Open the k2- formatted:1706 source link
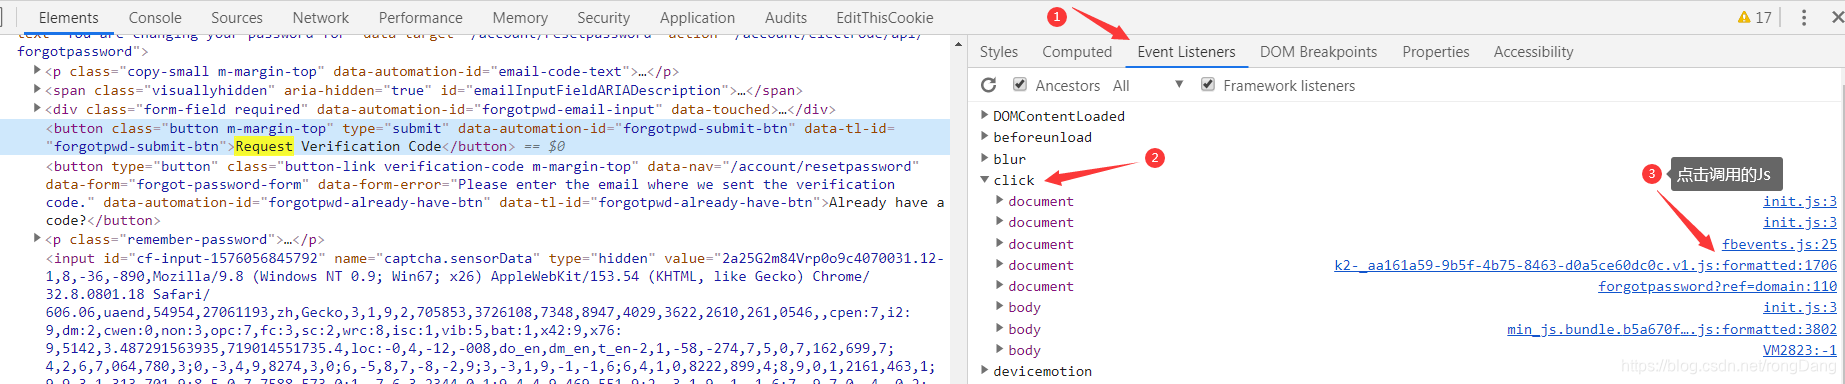Screen dimensions: 1845x384 (x=1585, y=265)
